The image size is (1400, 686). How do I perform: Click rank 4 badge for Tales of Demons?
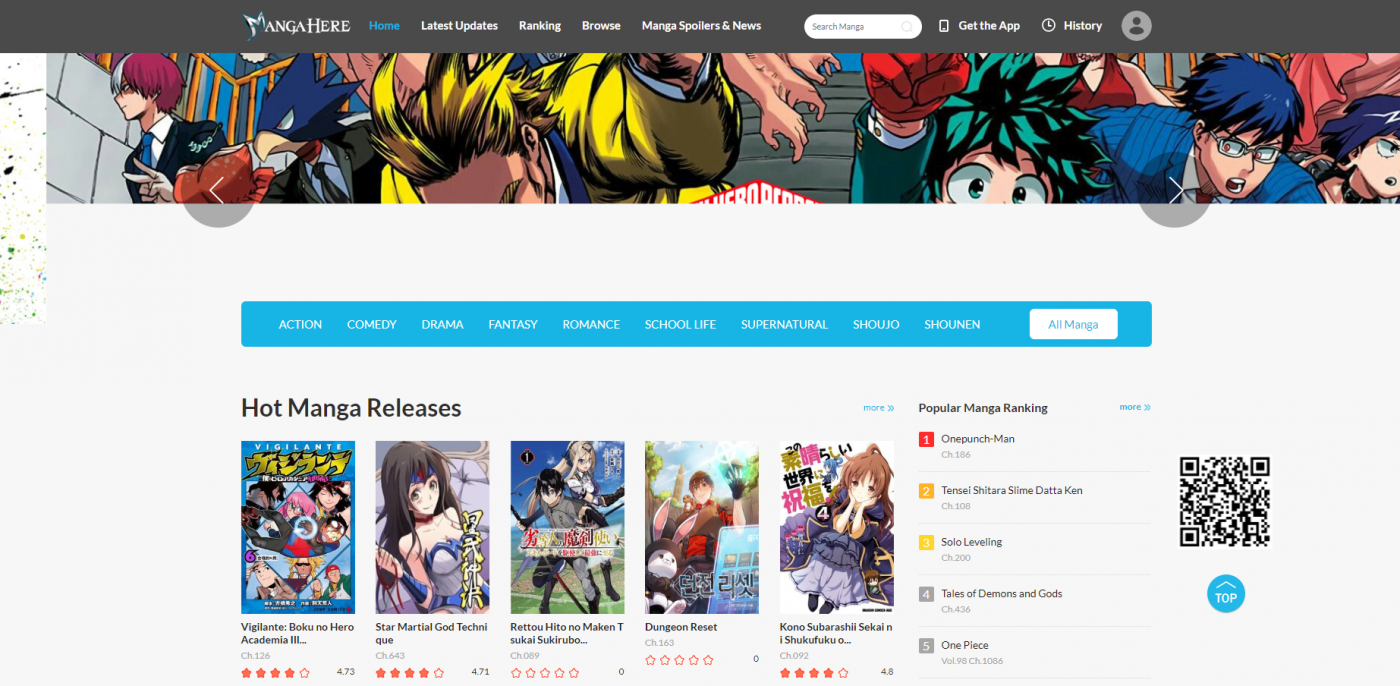tap(926, 594)
